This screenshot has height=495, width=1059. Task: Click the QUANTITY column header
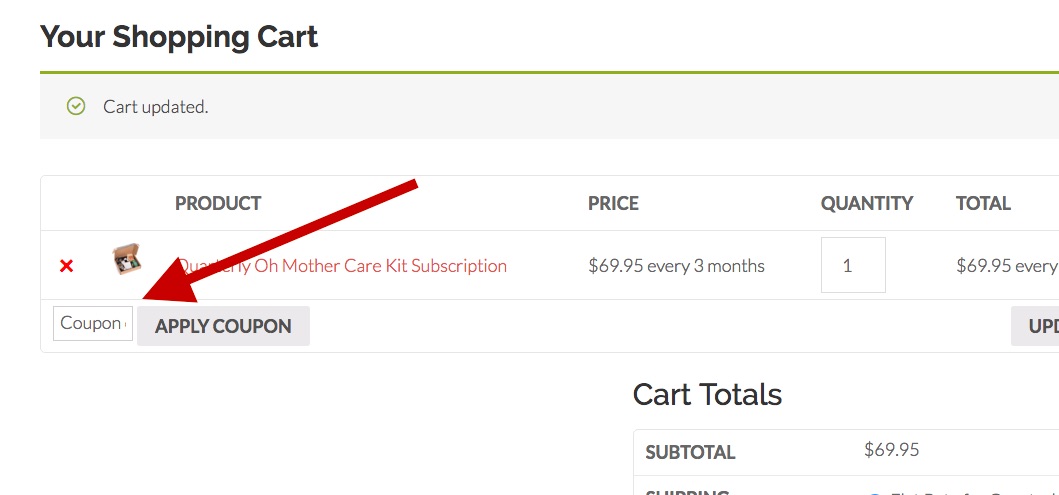(x=867, y=203)
